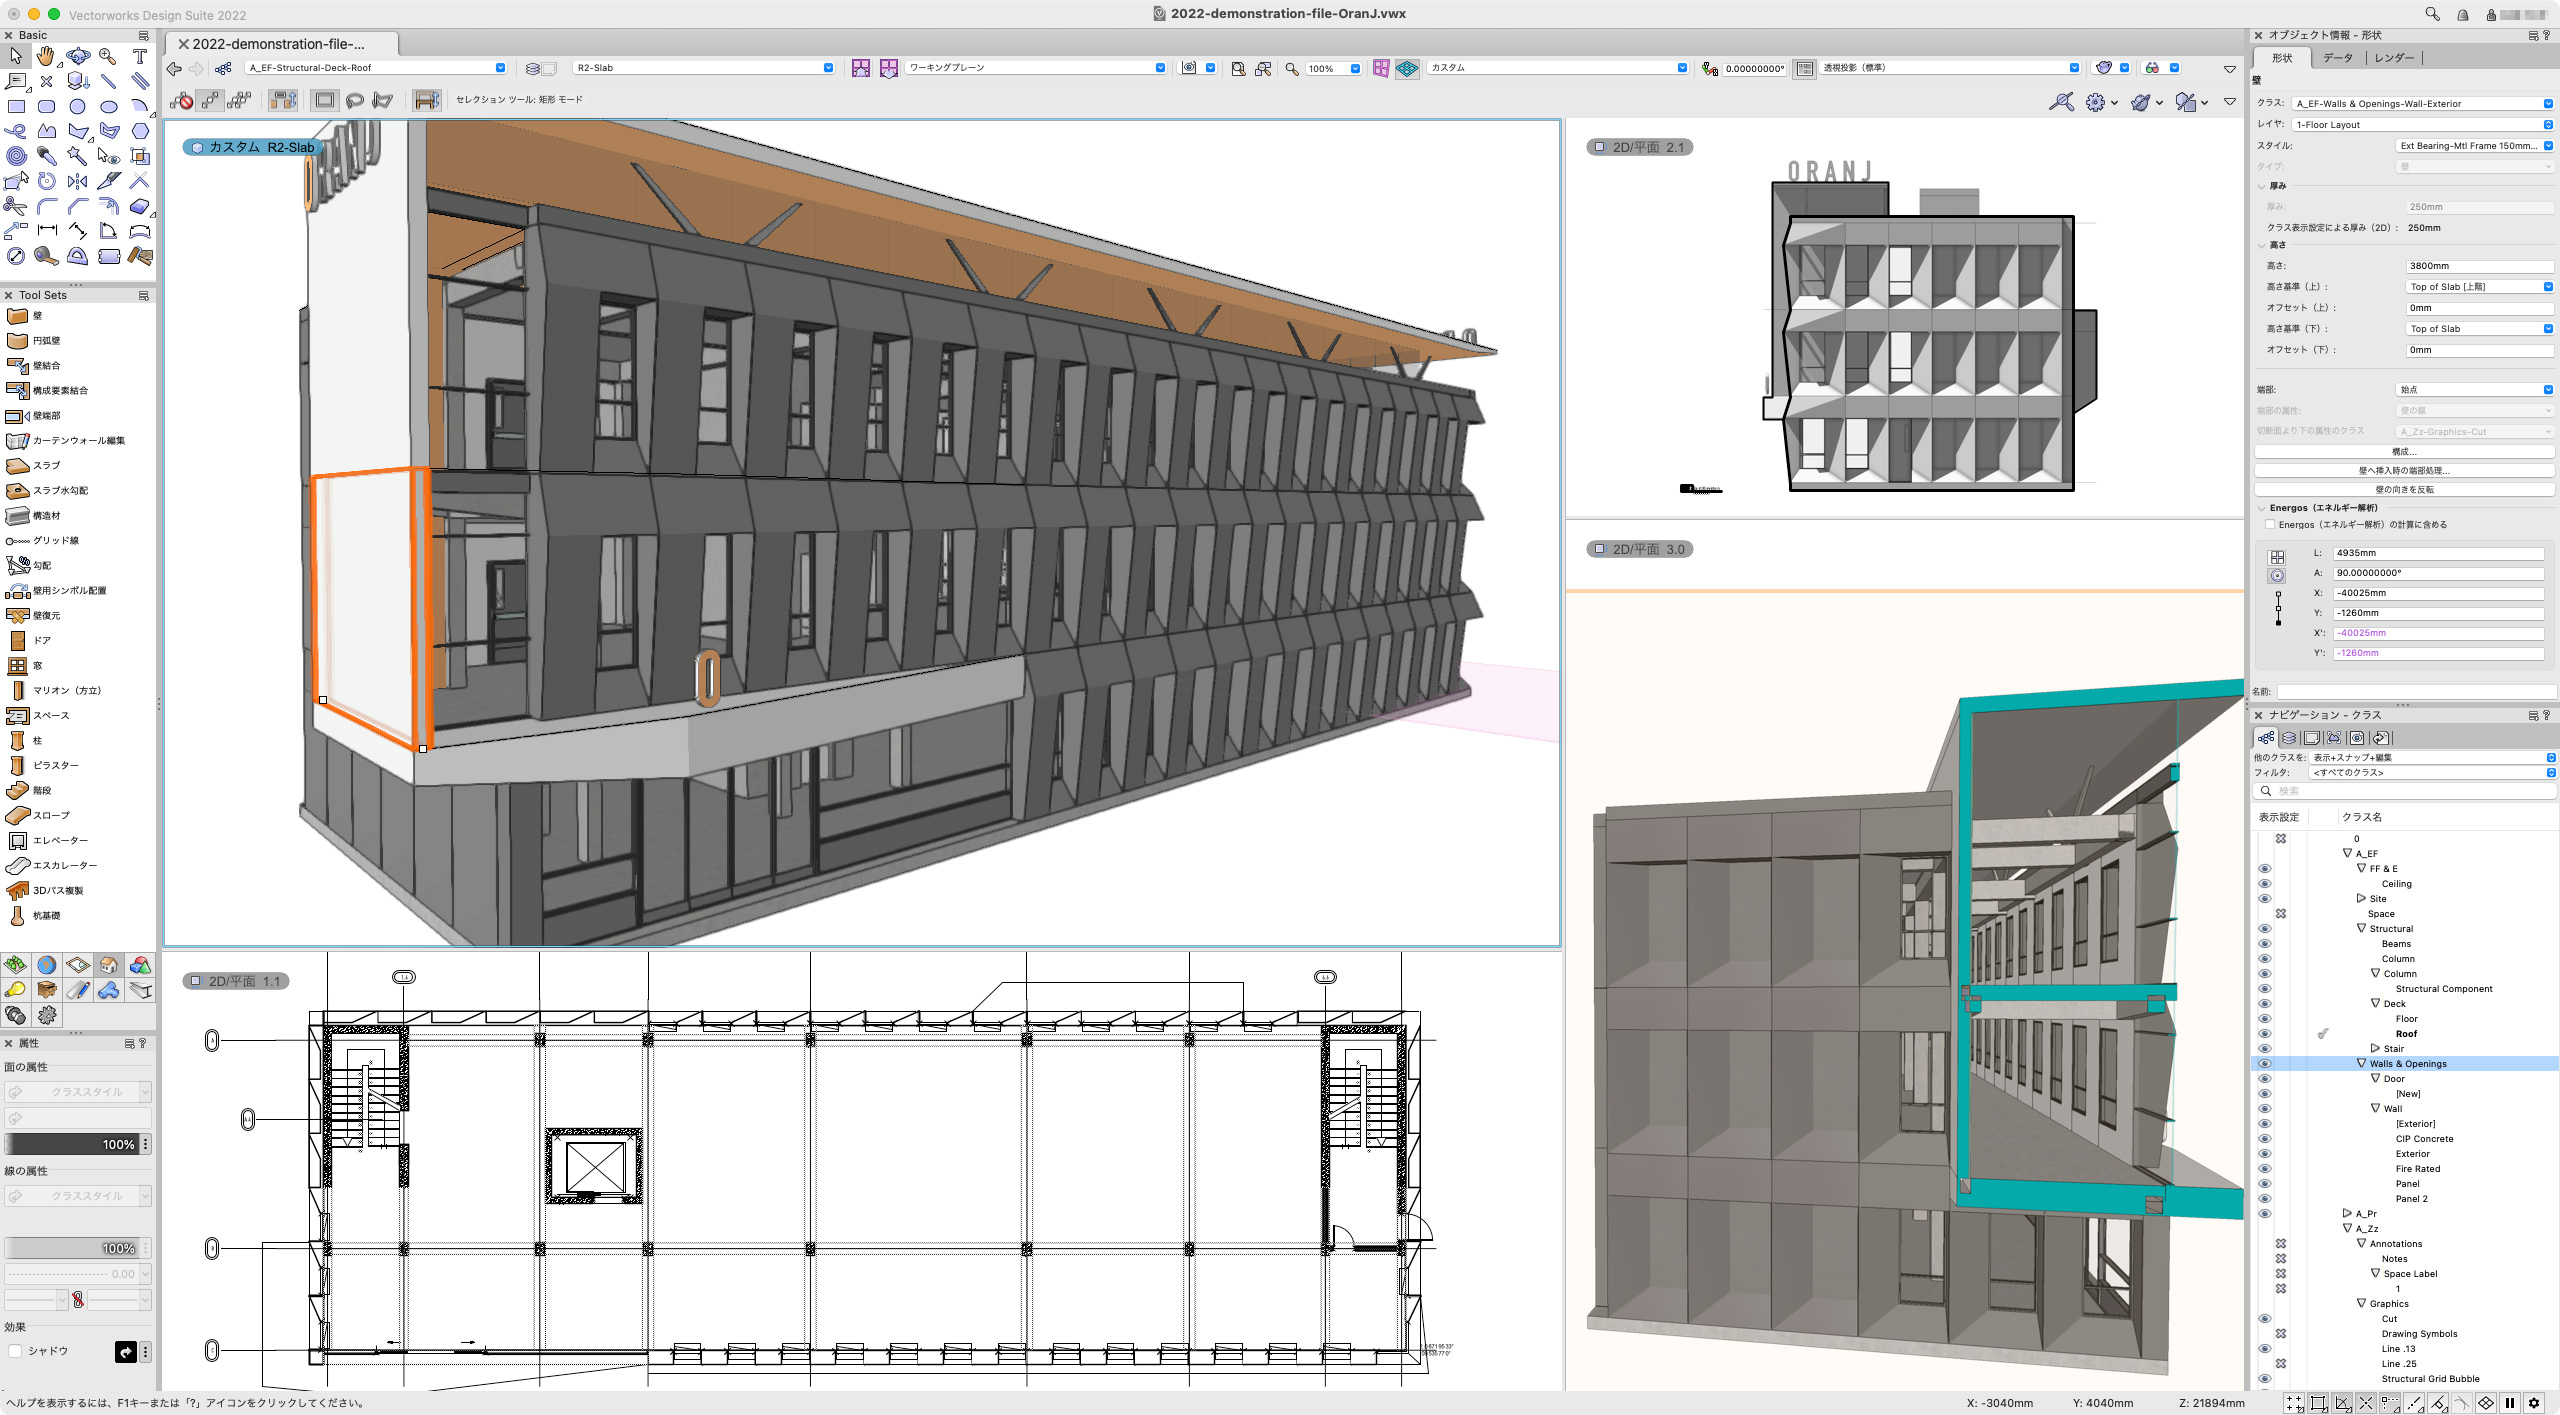Collapse the Walls & Openings class tree

pyautogui.click(x=2362, y=1063)
